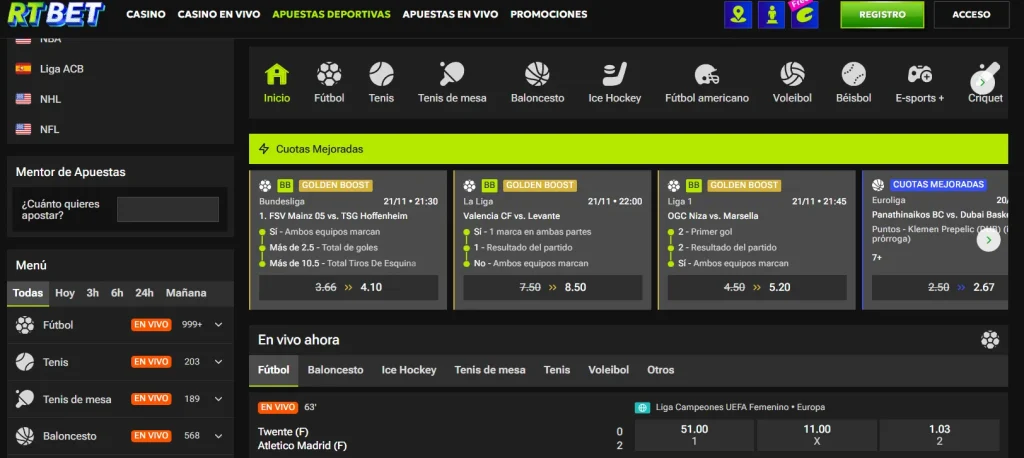Click EN VIVO badge on Fútbol menu row

(151, 325)
